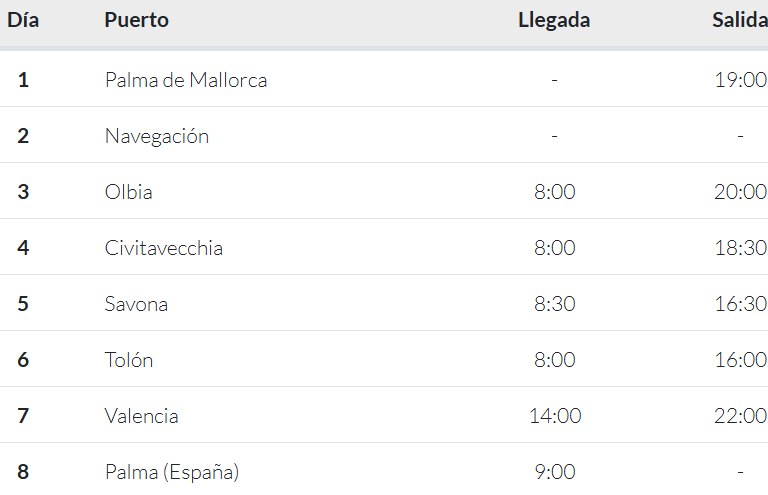This screenshot has height=495, width=768.
Task: Click the Puerto column header
Action: [137, 20]
